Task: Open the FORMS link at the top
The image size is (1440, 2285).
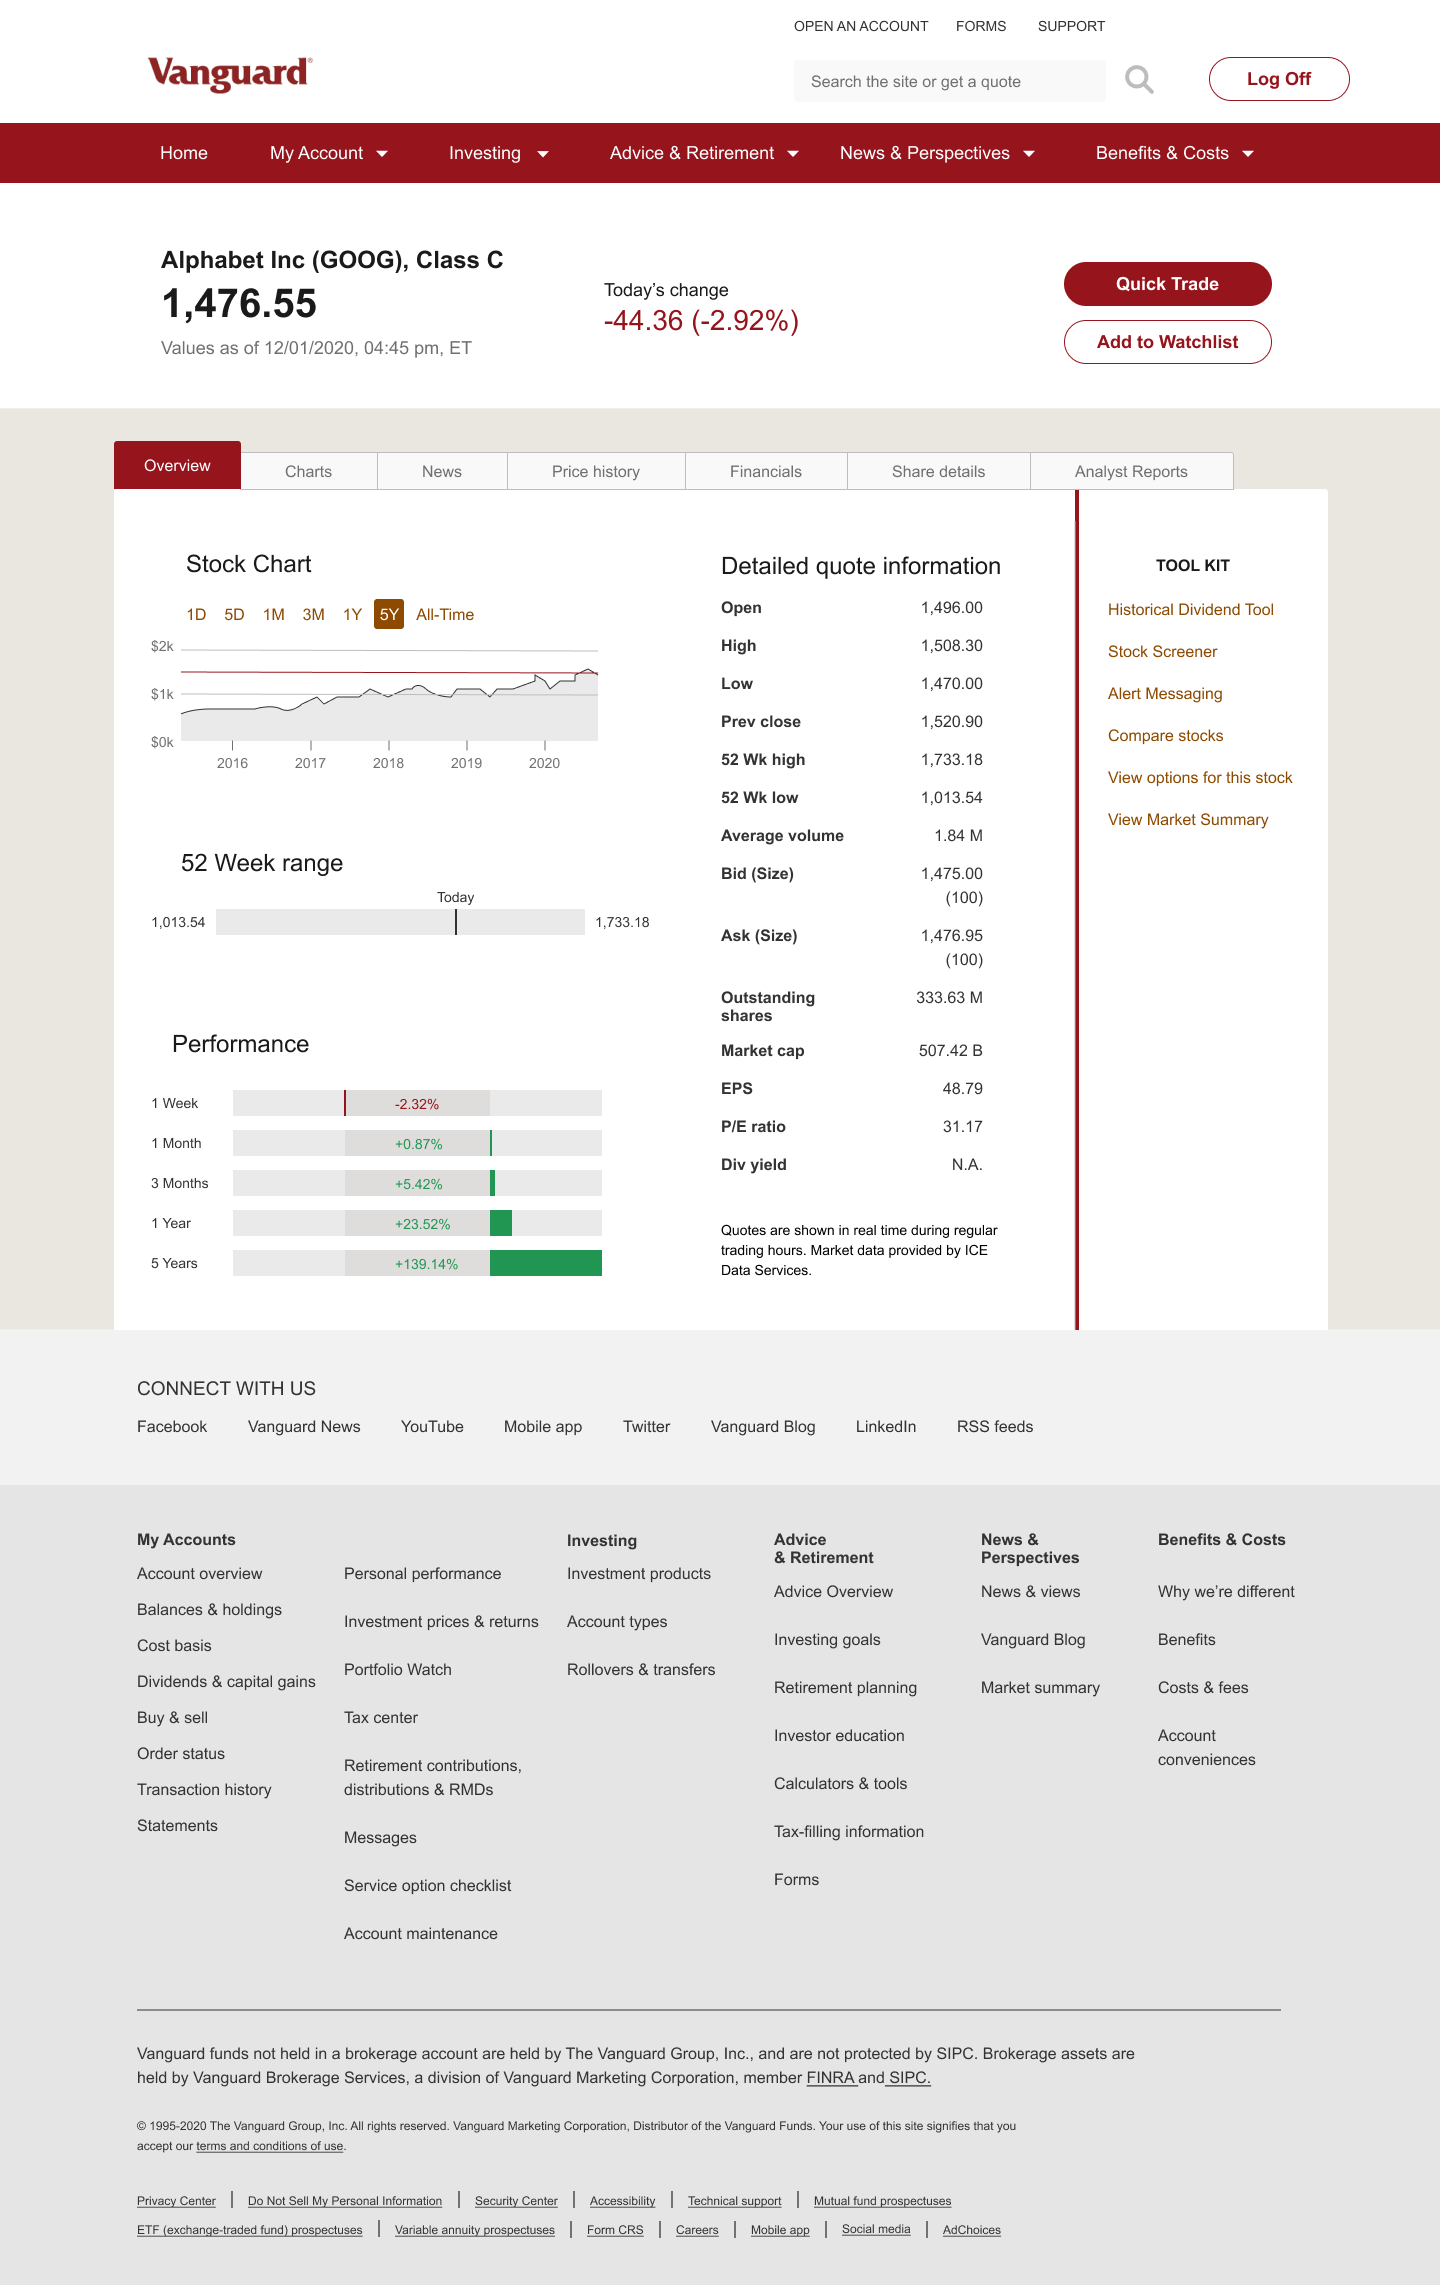Action: 981,26
